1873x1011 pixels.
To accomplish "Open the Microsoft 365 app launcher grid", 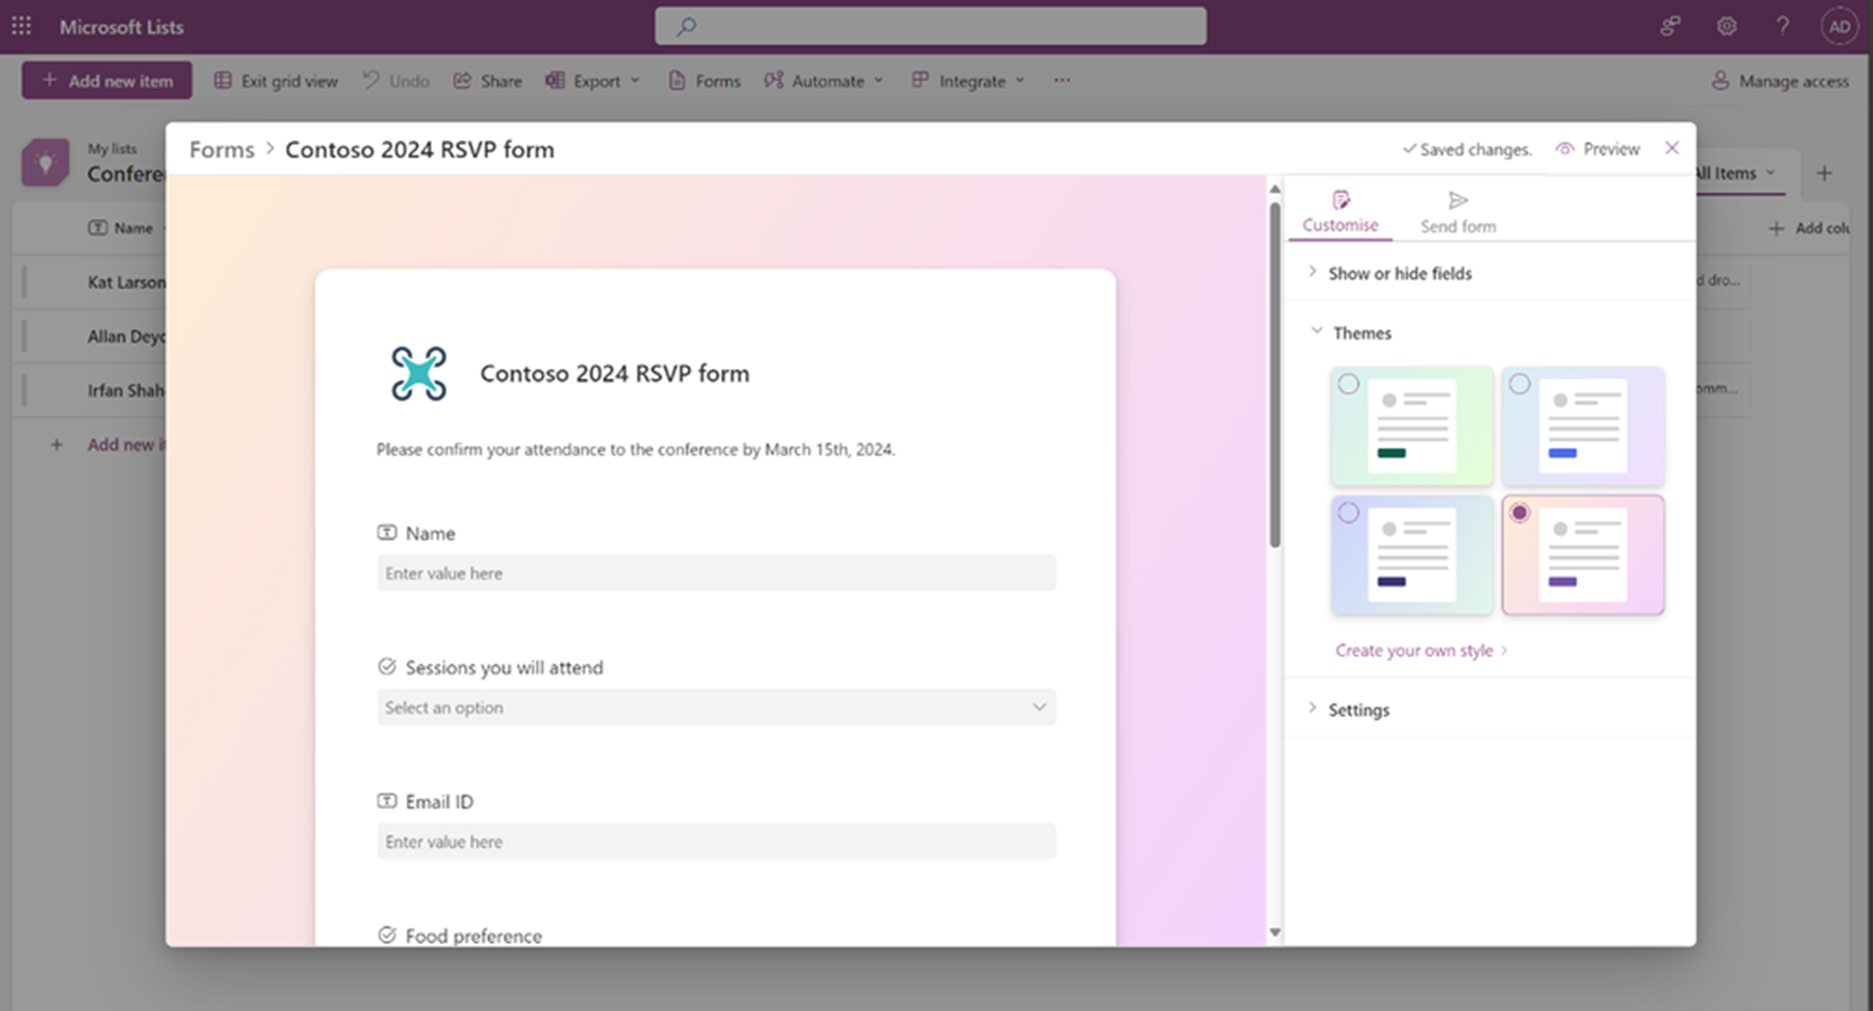I will 20,26.
